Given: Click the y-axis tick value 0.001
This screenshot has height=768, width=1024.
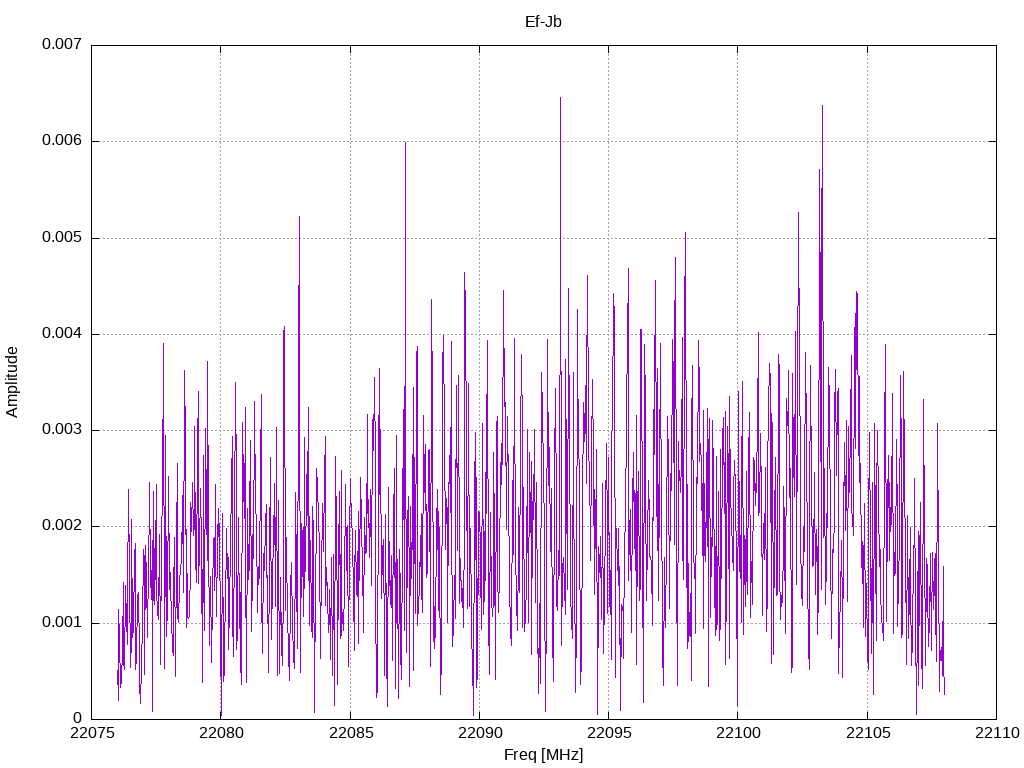Looking at the screenshot, I should coord(62,622).
